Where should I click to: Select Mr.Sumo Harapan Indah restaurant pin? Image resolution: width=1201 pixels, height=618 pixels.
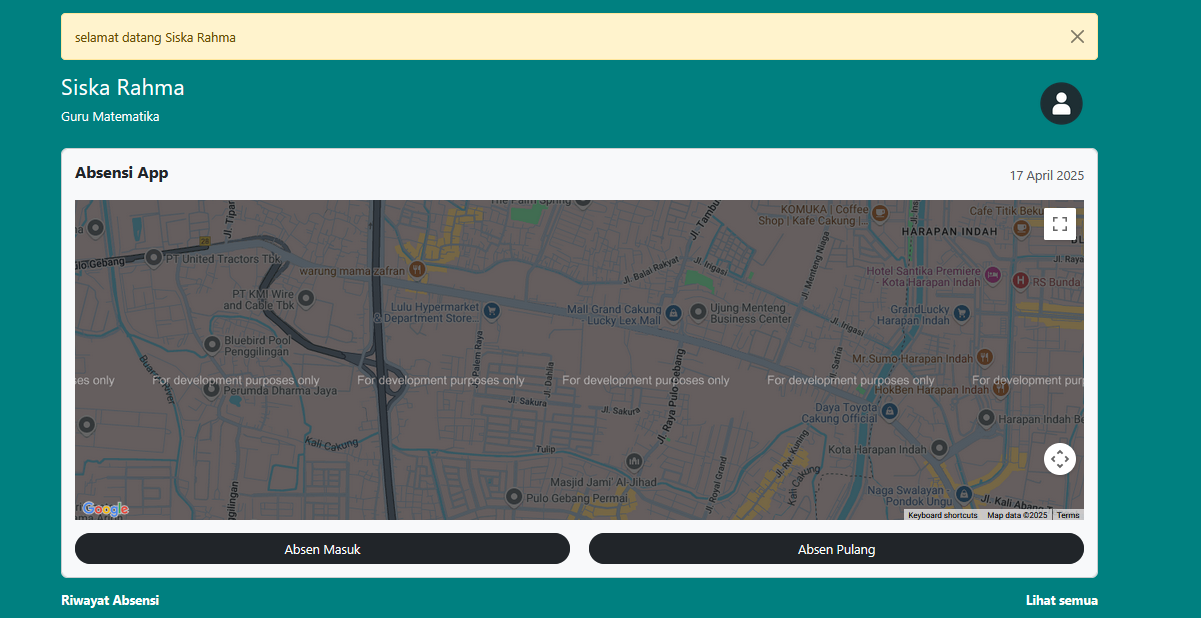tap(985, 357)
